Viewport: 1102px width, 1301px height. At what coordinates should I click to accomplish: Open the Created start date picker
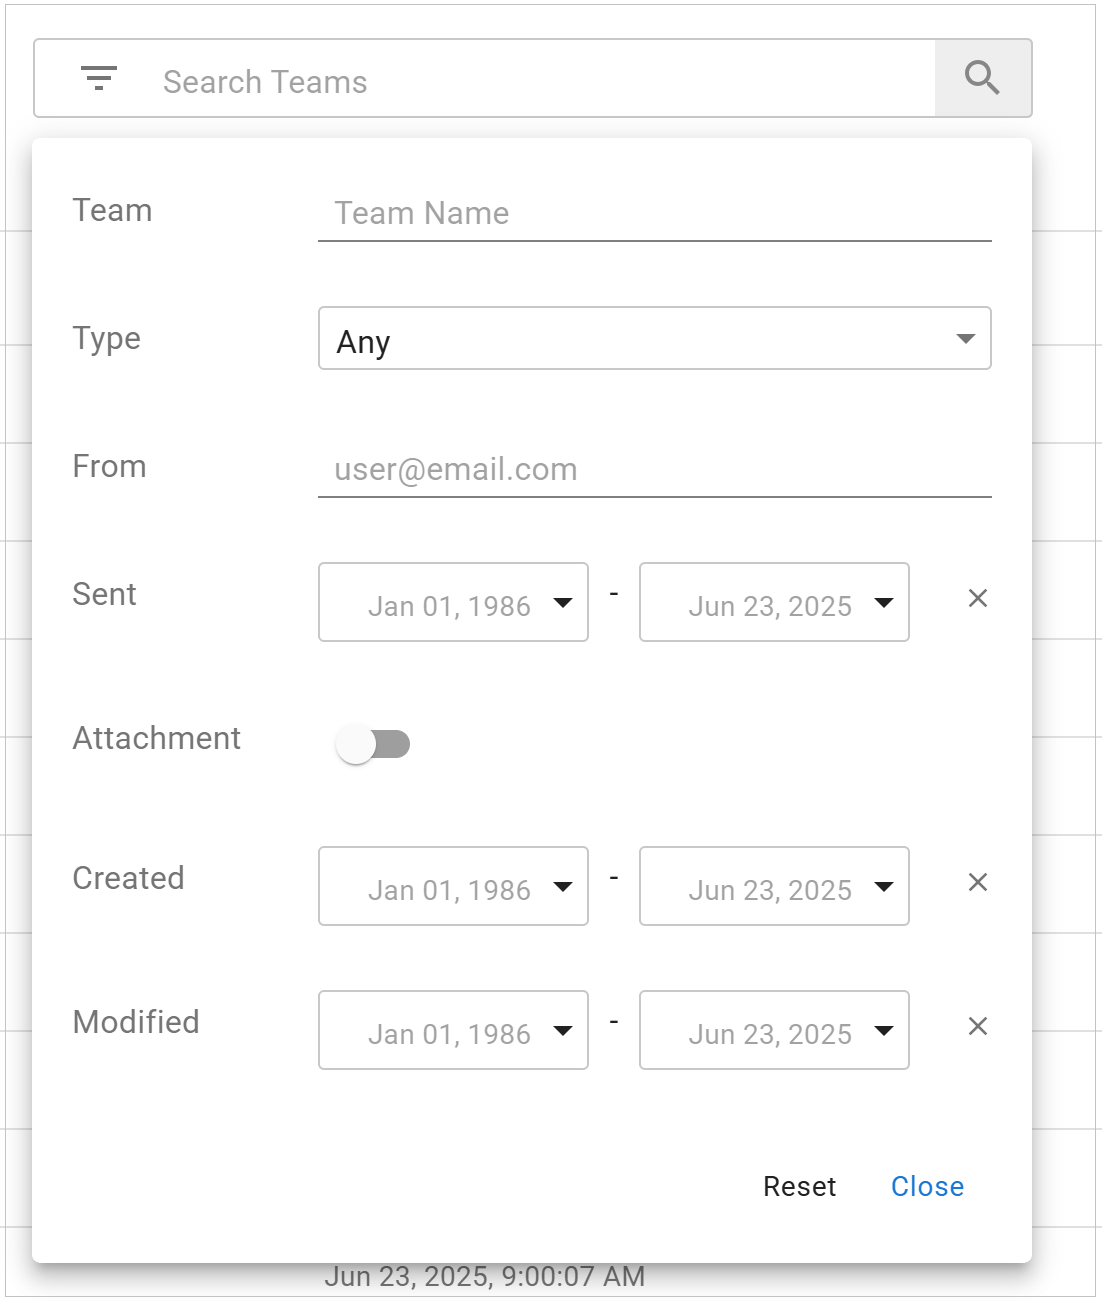(453, 886)
